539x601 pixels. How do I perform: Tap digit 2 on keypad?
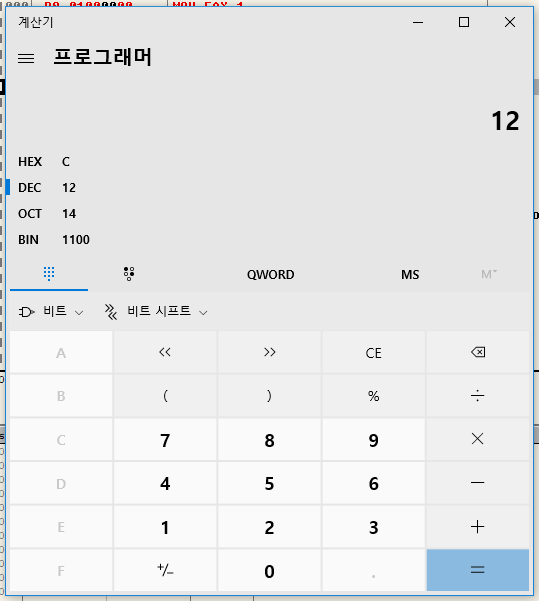click(x=270, y=527)
